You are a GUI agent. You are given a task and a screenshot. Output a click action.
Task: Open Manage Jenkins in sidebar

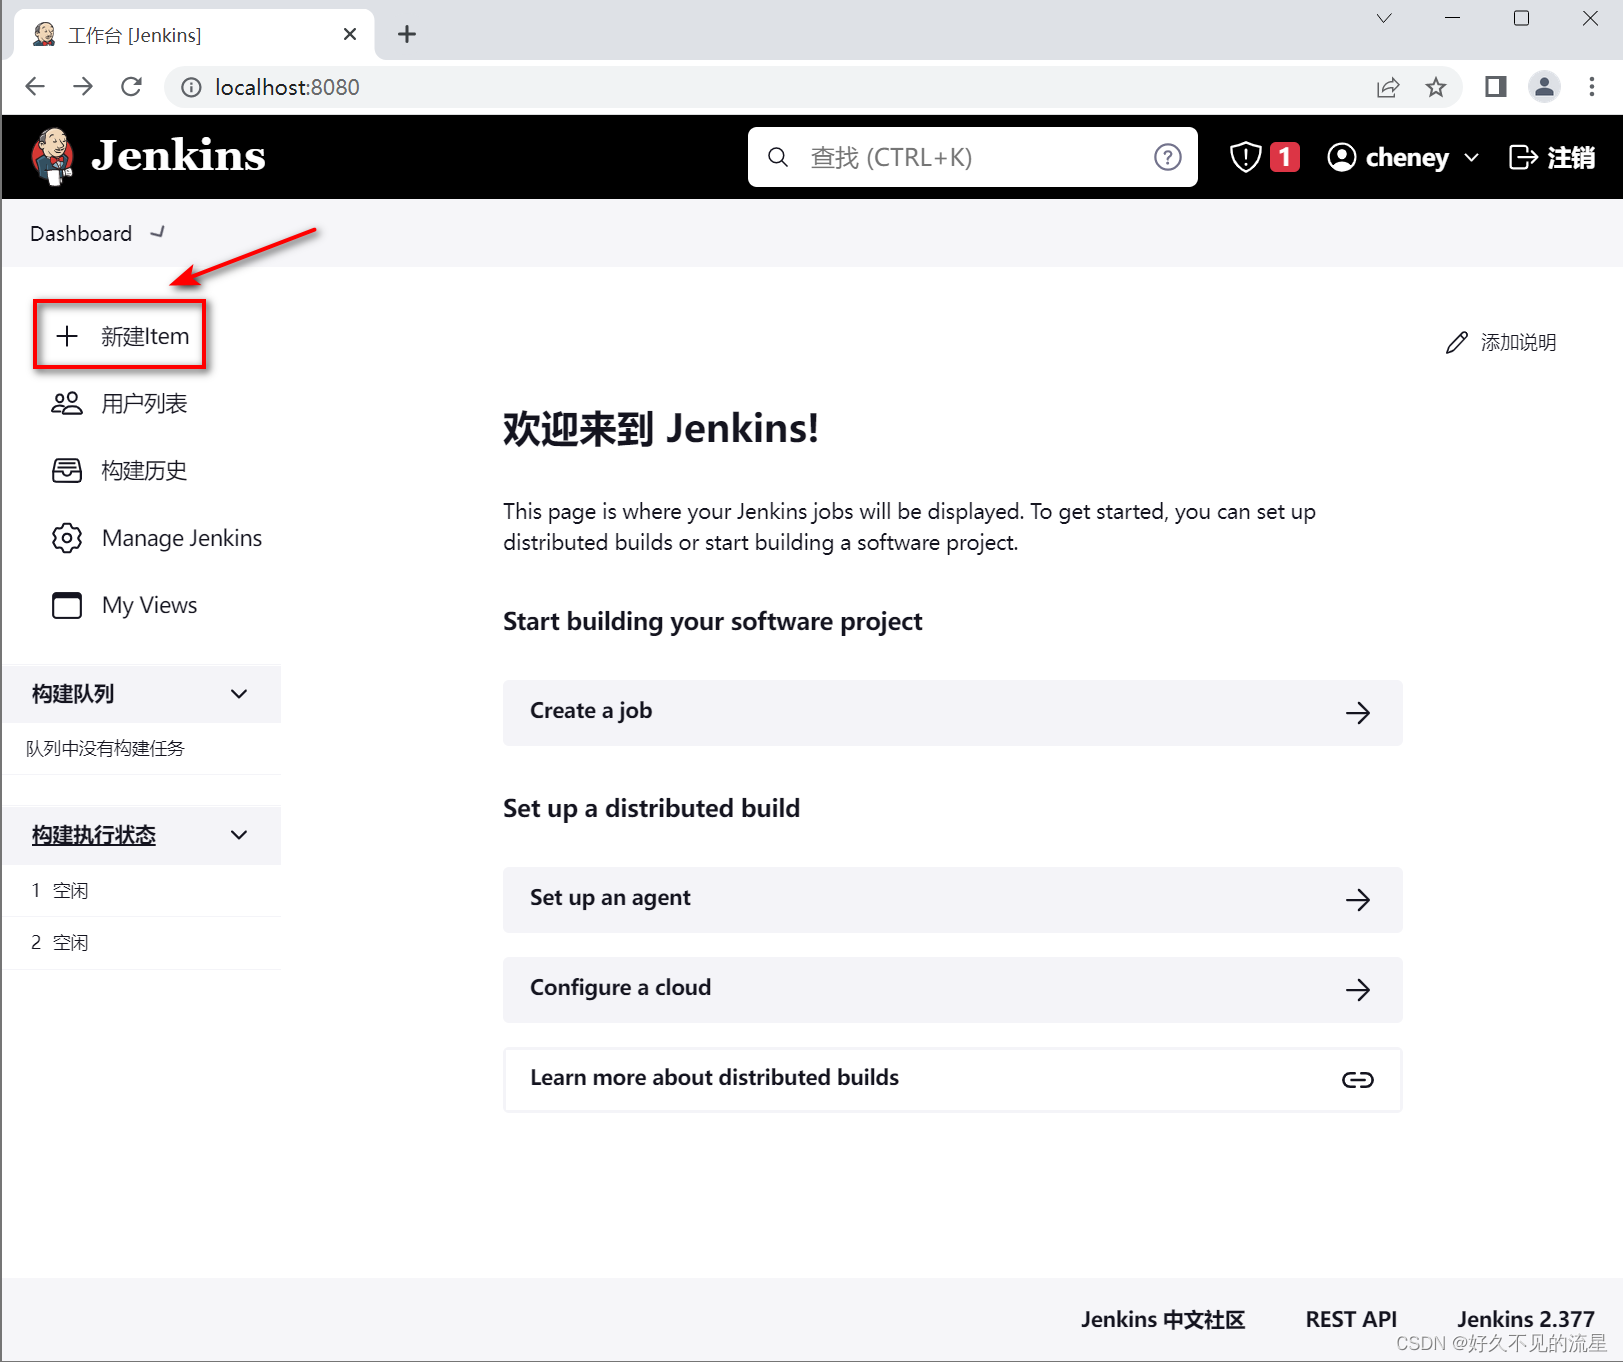pos(157,538)
